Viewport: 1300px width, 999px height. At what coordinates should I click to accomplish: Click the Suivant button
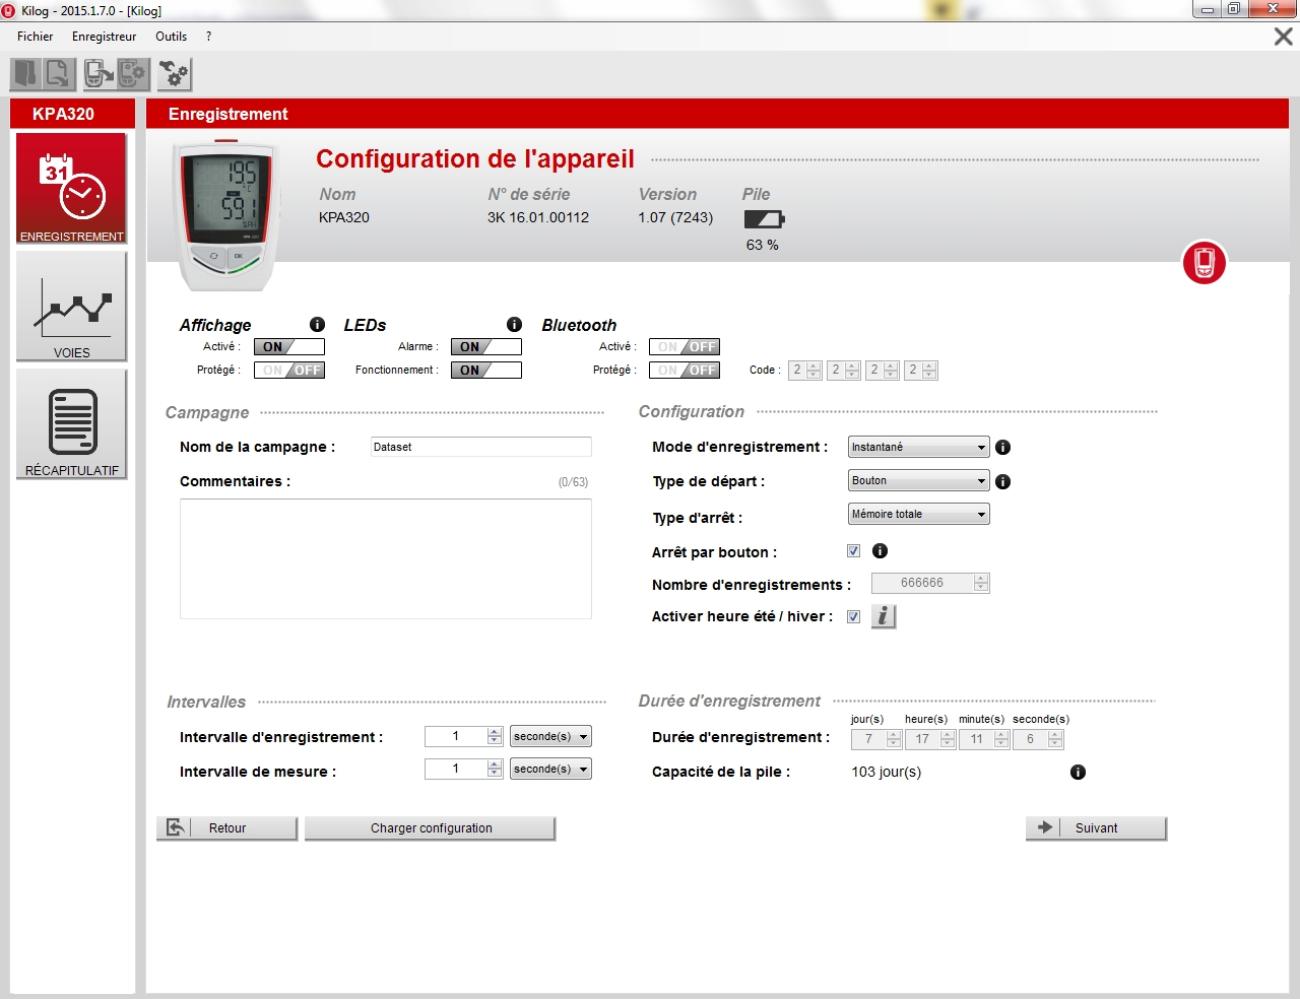[1096, 828]
